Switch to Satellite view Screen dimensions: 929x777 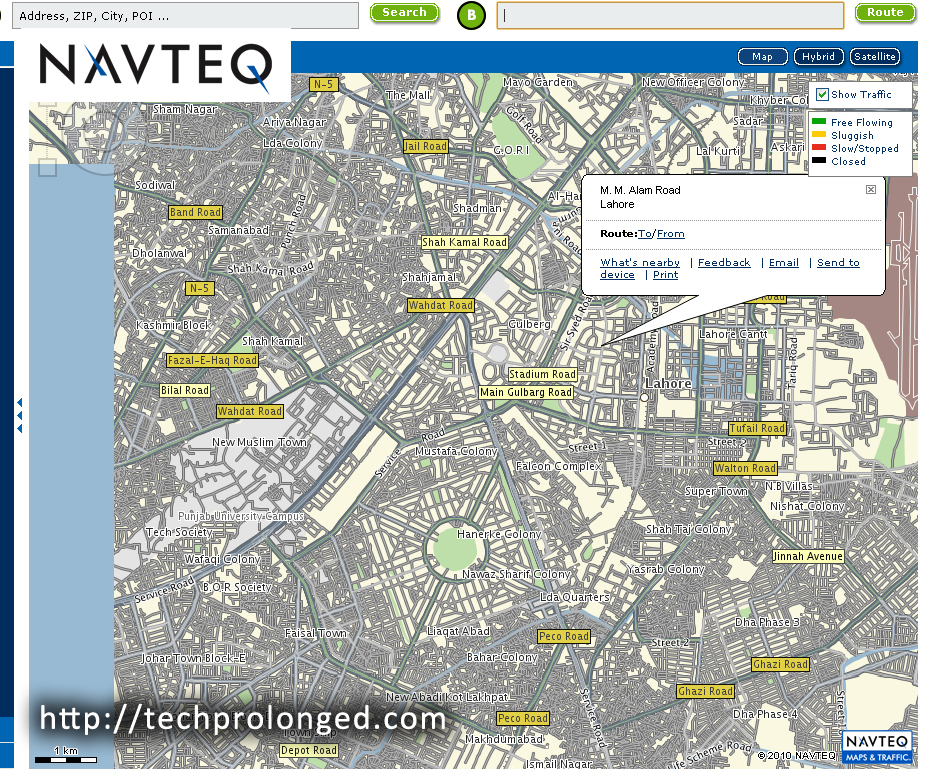(874, 56)
